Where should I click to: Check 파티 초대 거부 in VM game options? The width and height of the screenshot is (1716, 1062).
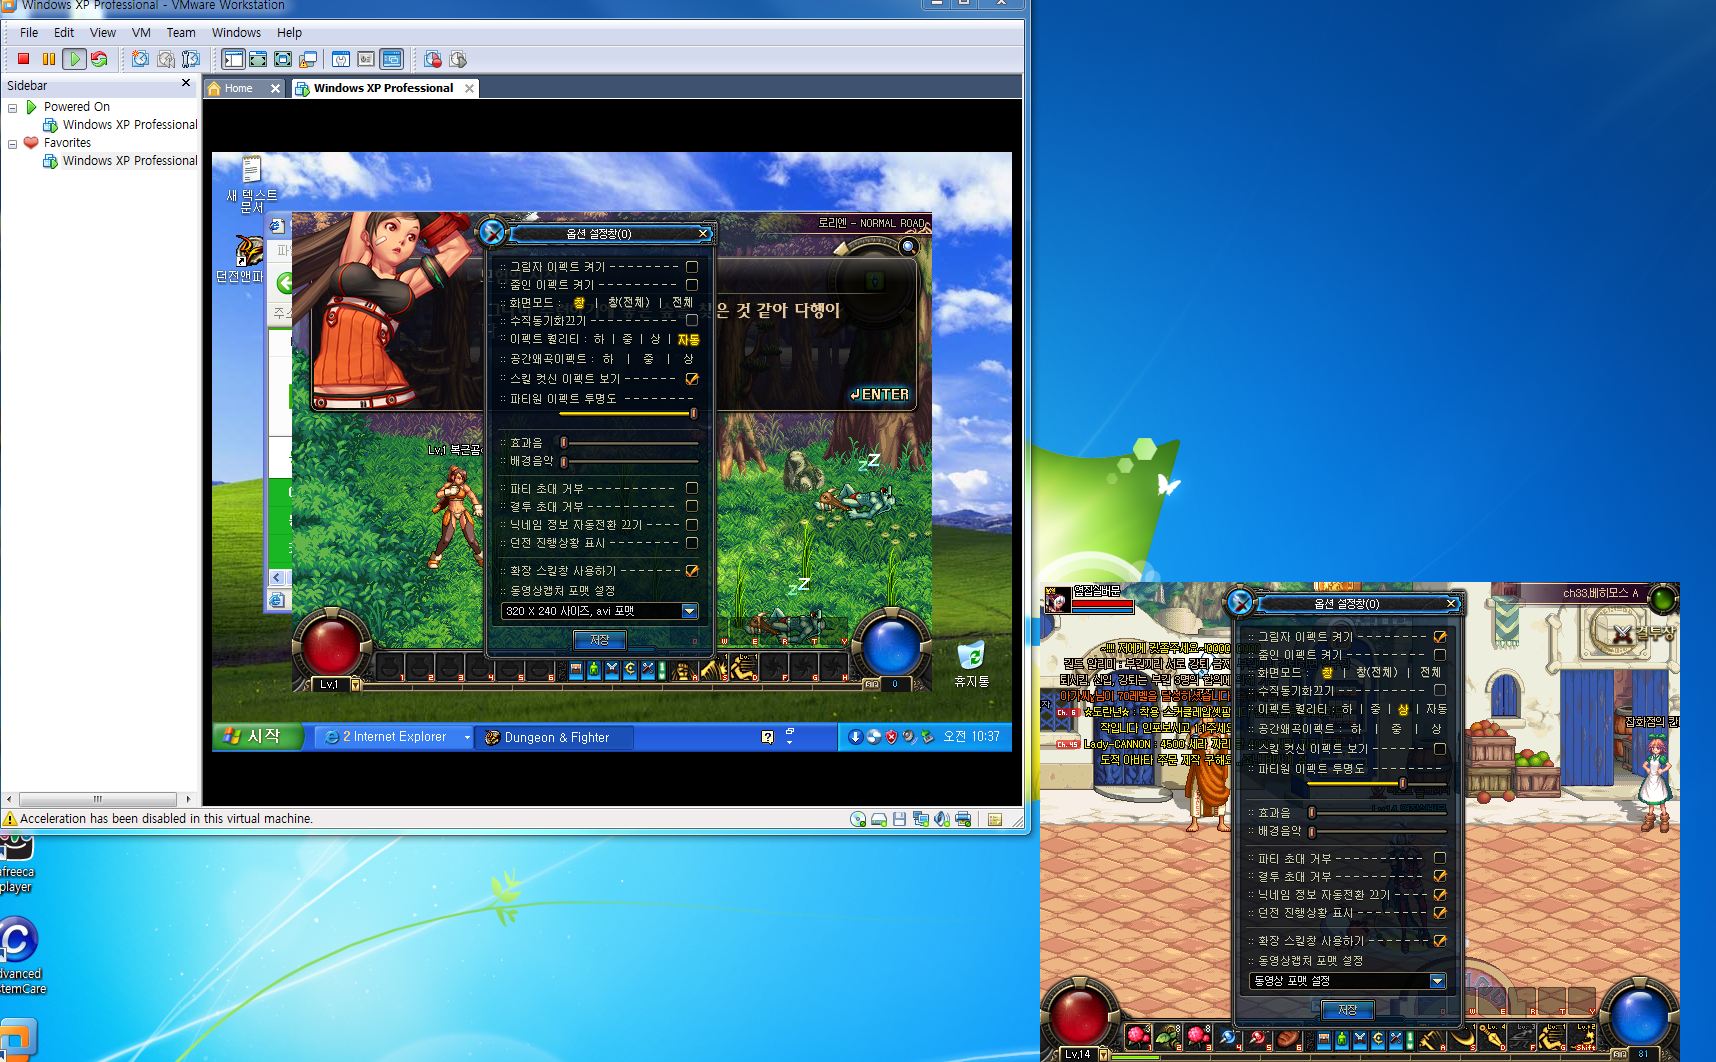tap(692, 489)
